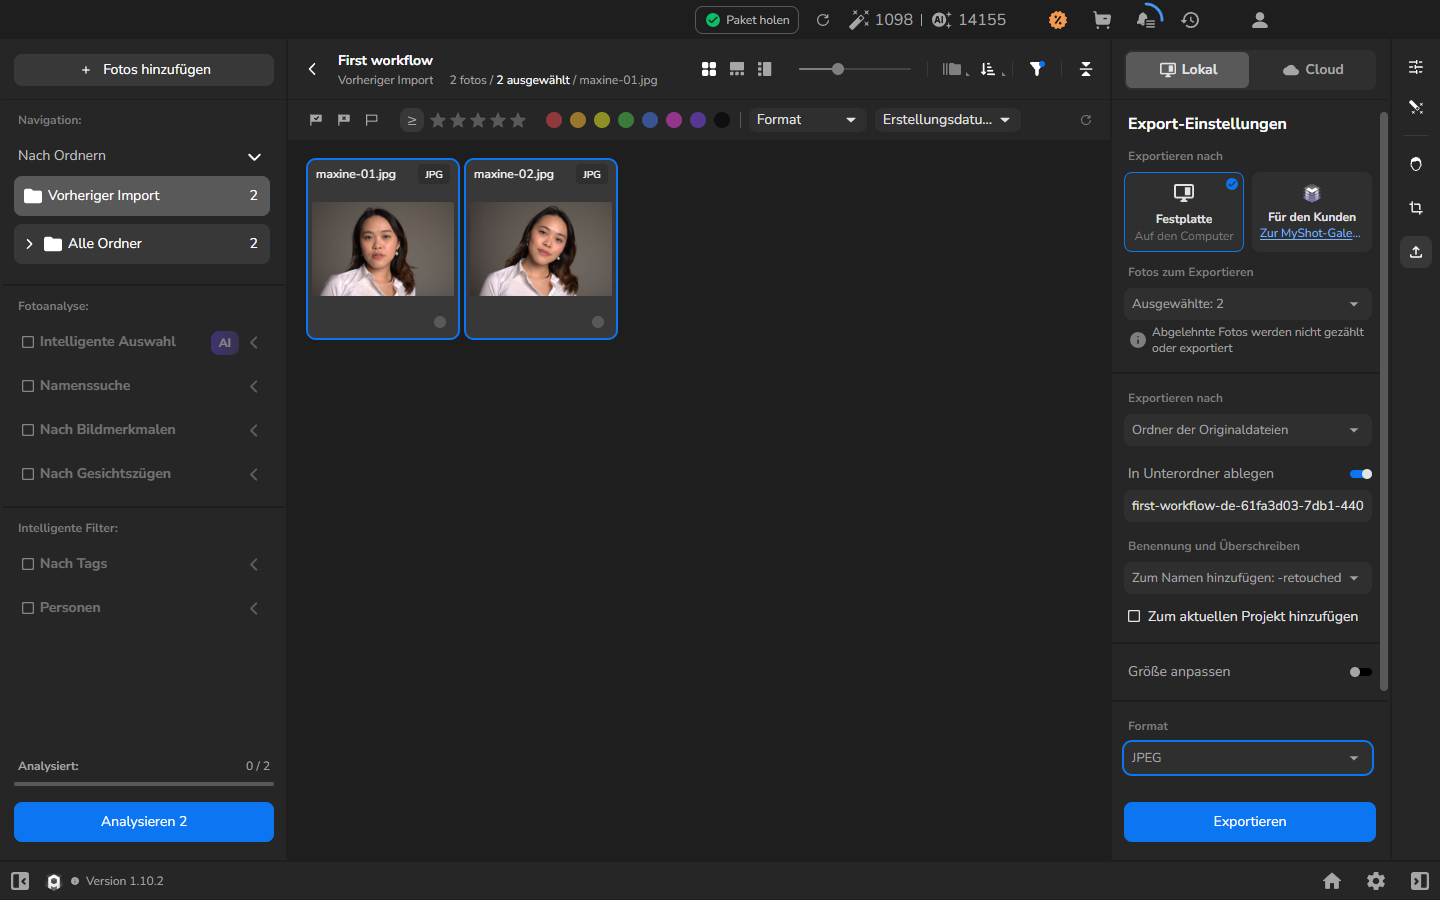
Task: Open the adjustments sliders icon in right sidebar
Action: (x=1416, y=67)
